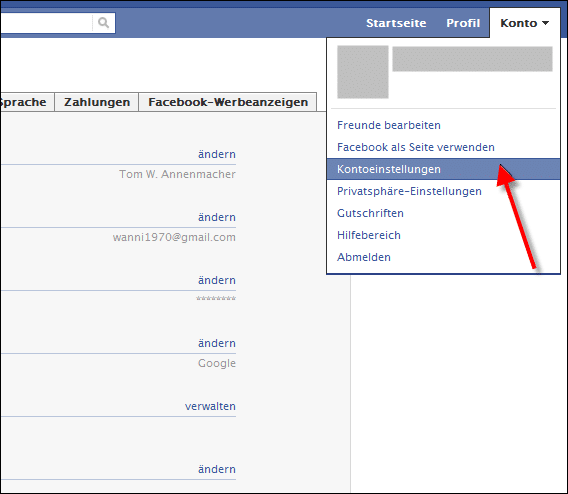Switch to the Zahlungen tab
568x494 pixels.
tap(97, 102)
